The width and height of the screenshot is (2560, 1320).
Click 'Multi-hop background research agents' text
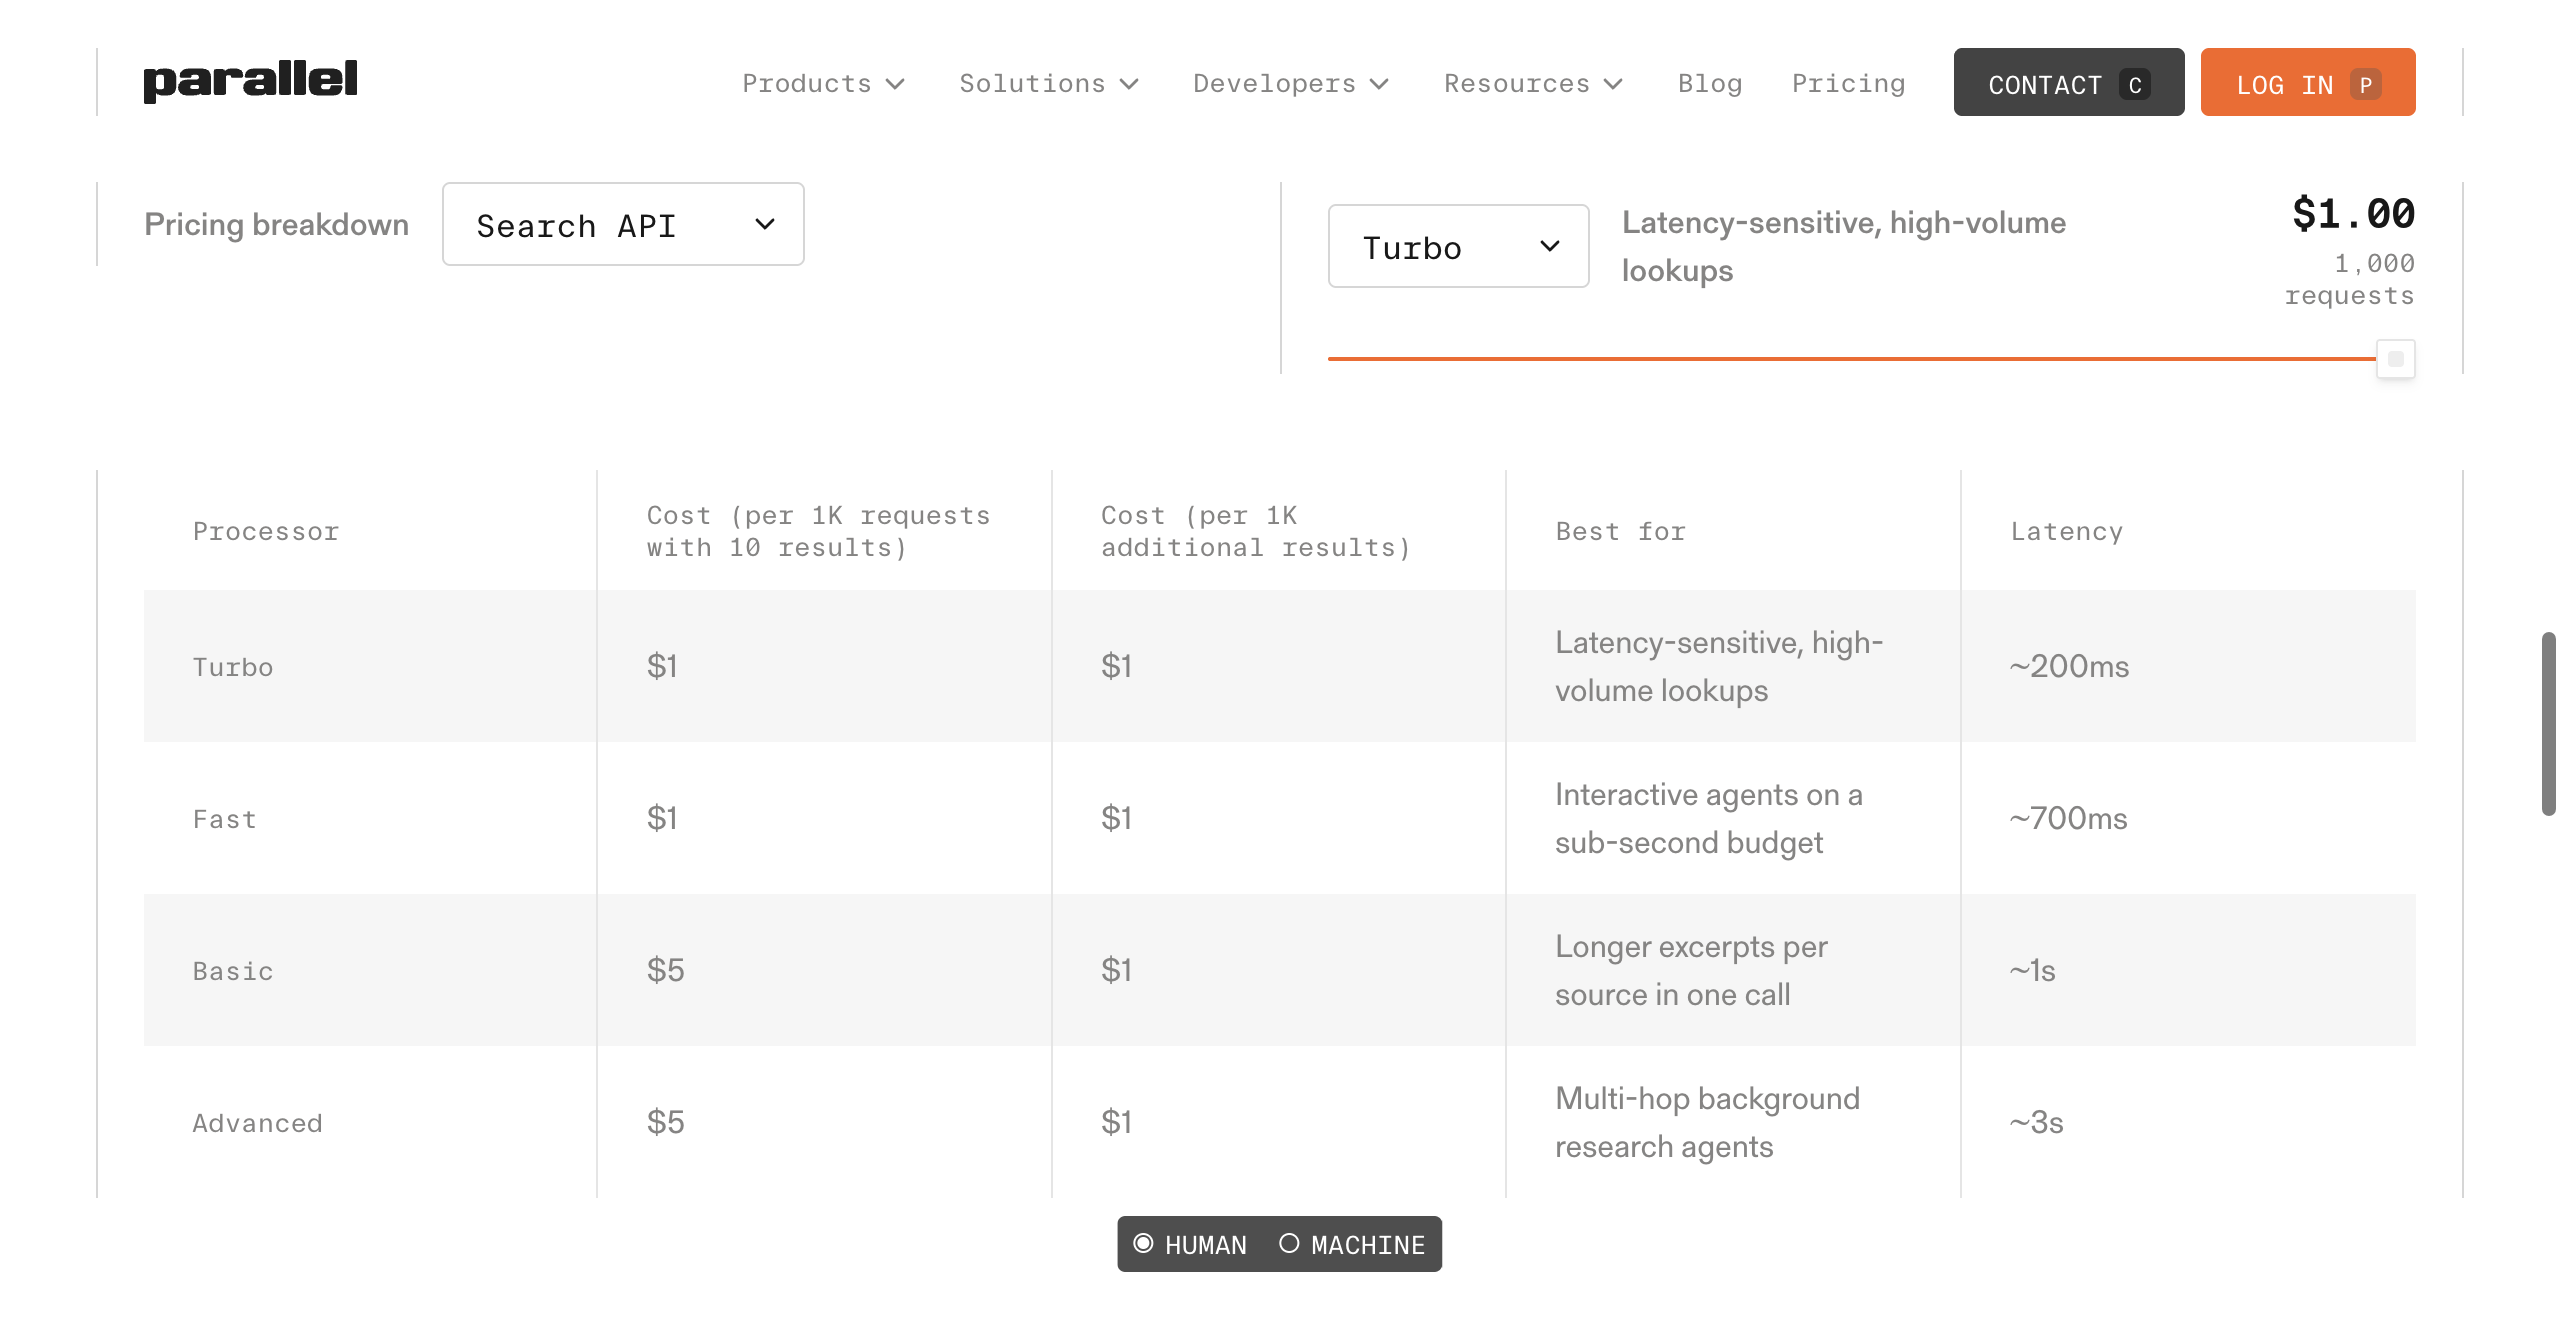click(1707, 1122)
